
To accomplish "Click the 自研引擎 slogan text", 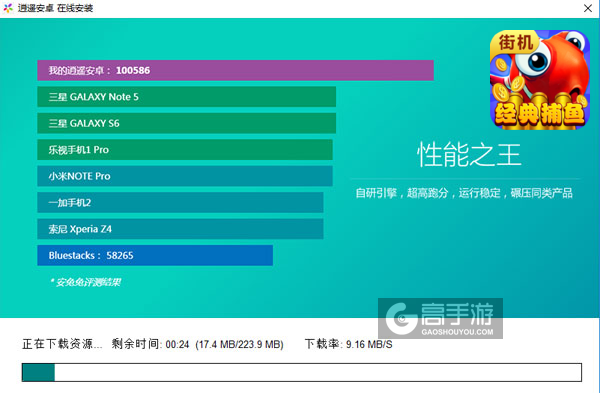I will [x=464, y=193].
